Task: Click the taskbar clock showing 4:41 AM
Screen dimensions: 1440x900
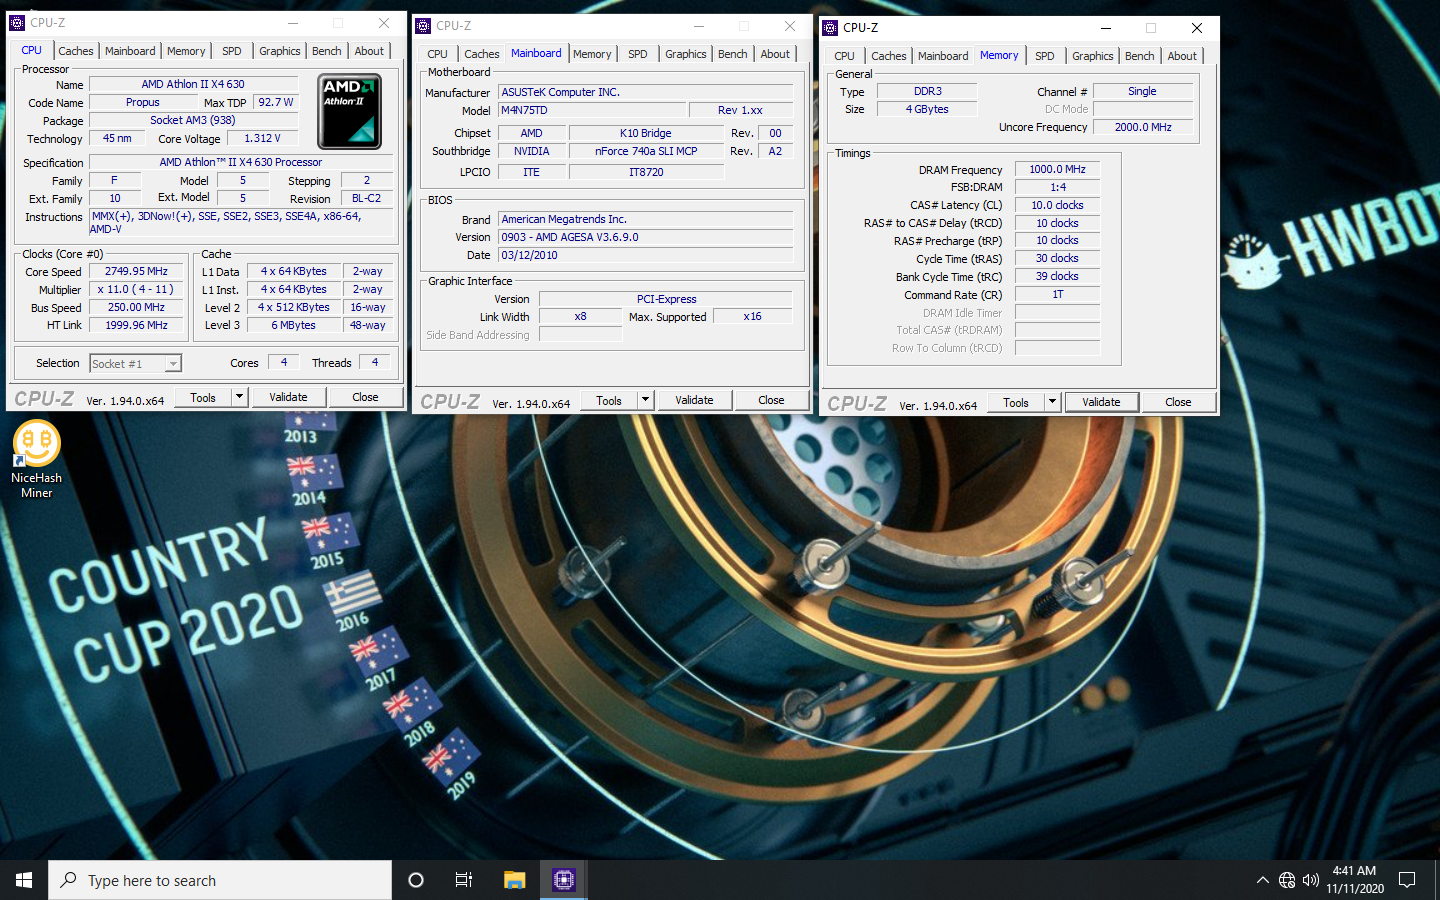Action: pyautogui.click(x=1355, y=880)
